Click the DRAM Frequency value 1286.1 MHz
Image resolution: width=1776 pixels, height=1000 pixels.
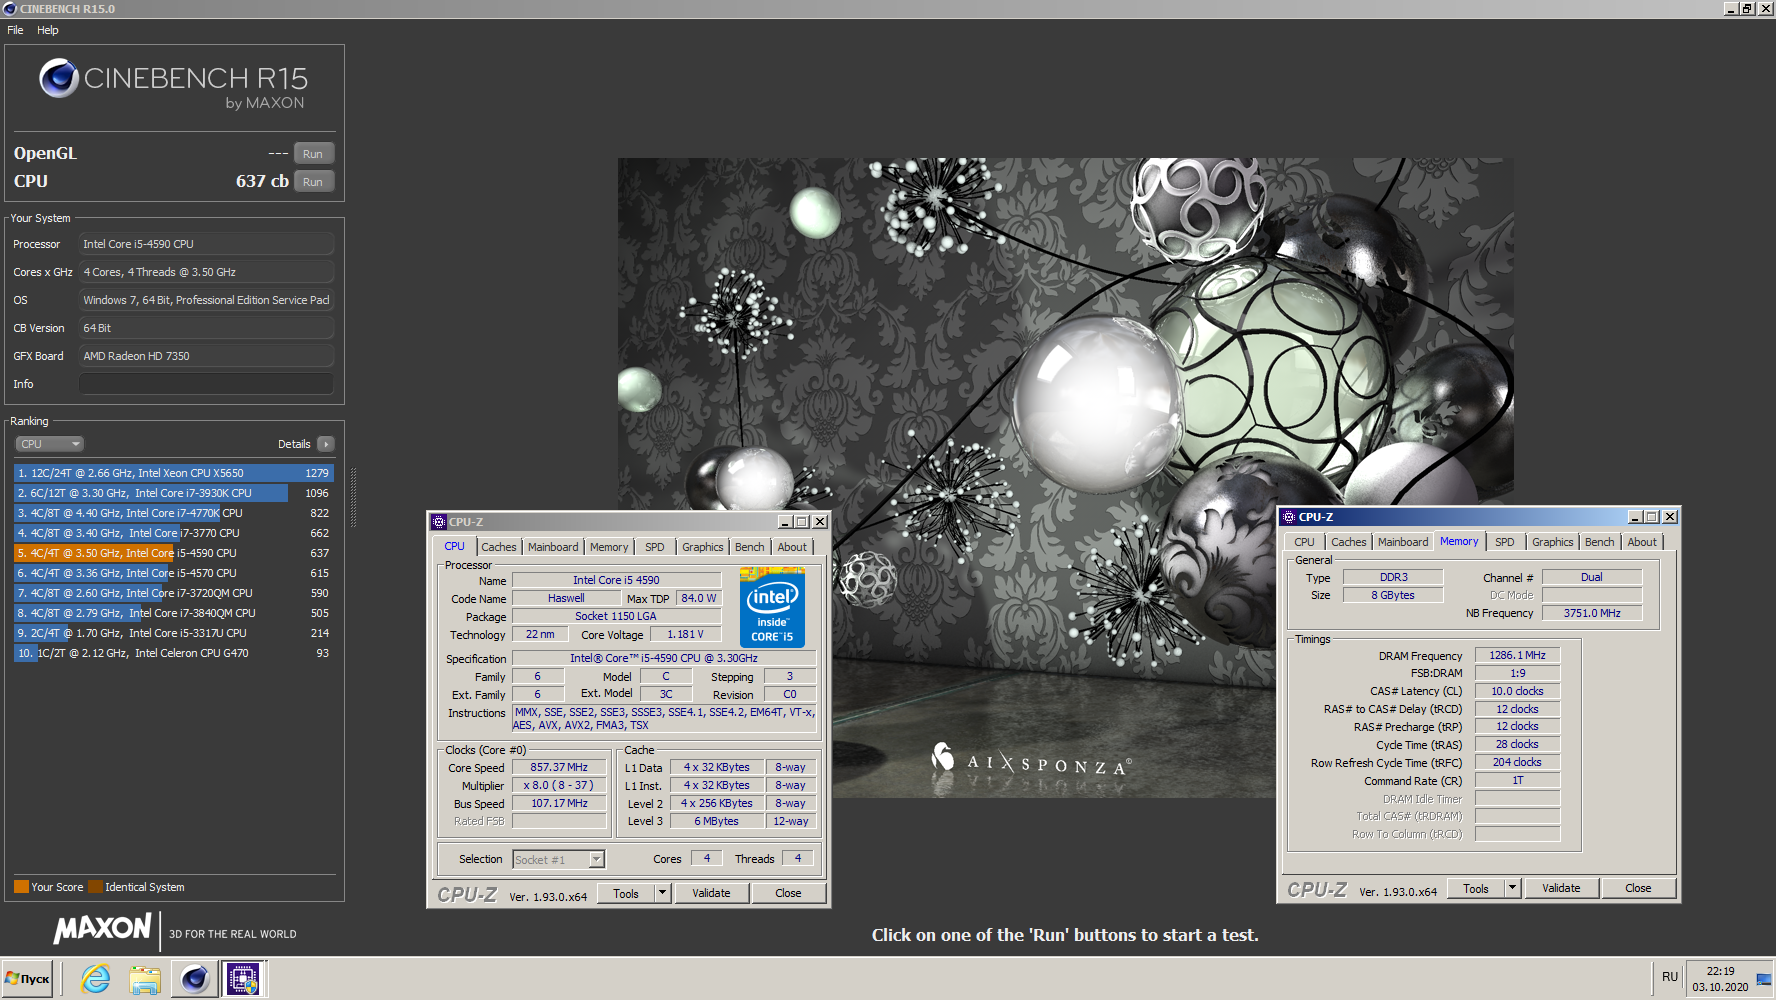[x=1517, y=656]
